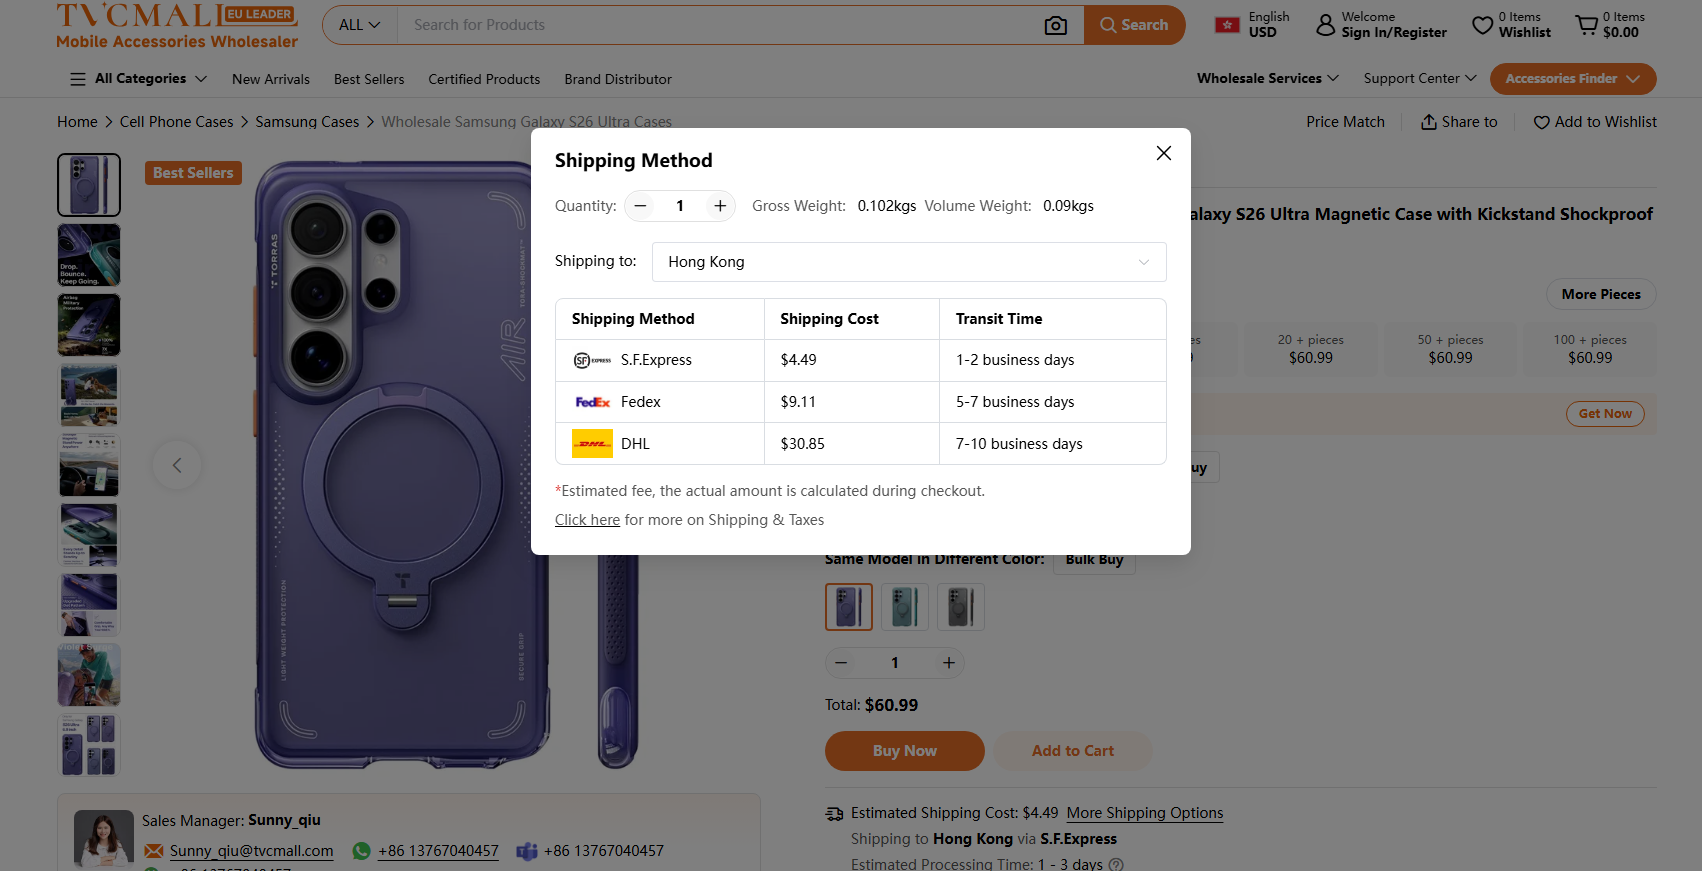Type in the Search for Products field
Screen dimensions: 1702x871
coord(715,25)
